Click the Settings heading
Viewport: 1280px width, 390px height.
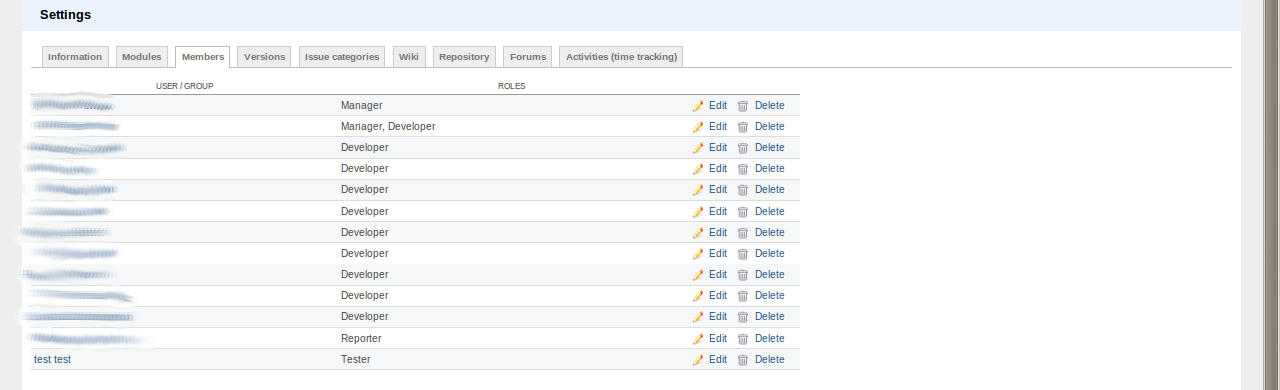tap(65, 15)
